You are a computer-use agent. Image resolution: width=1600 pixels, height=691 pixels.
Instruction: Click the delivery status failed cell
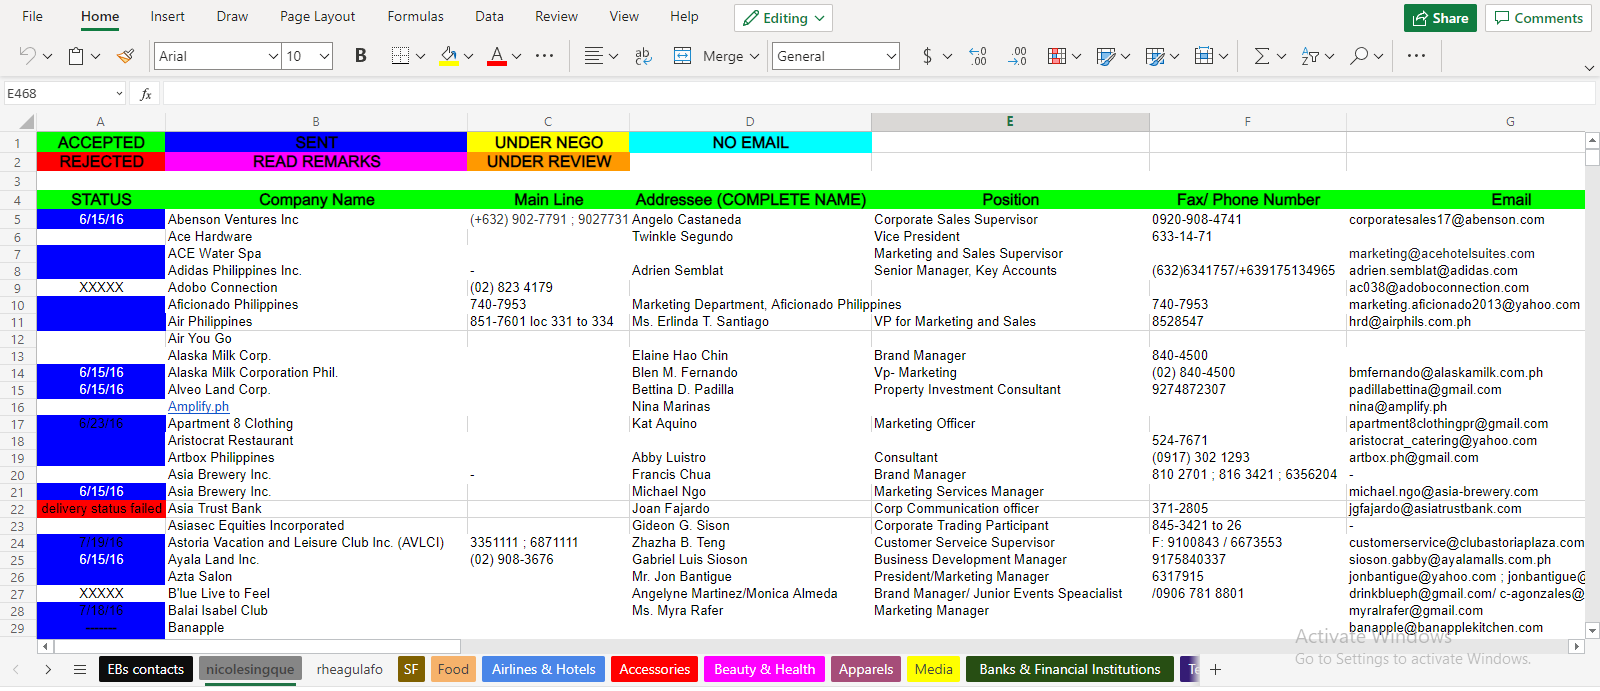(101, 509)
